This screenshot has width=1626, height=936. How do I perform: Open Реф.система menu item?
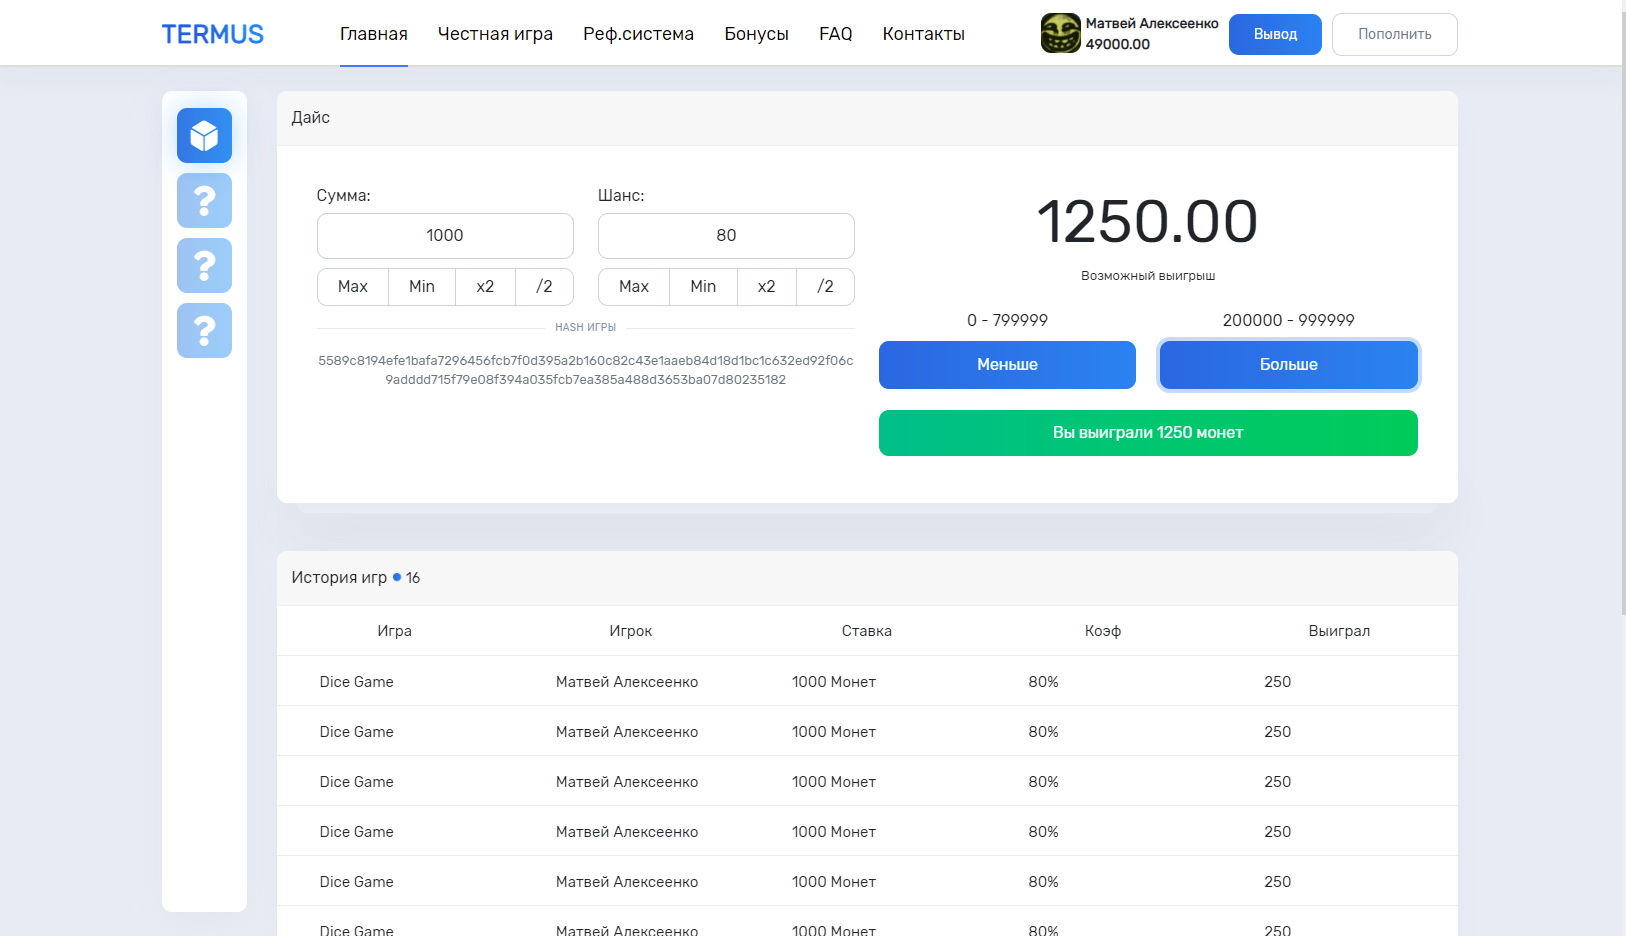tap(638, 34)
